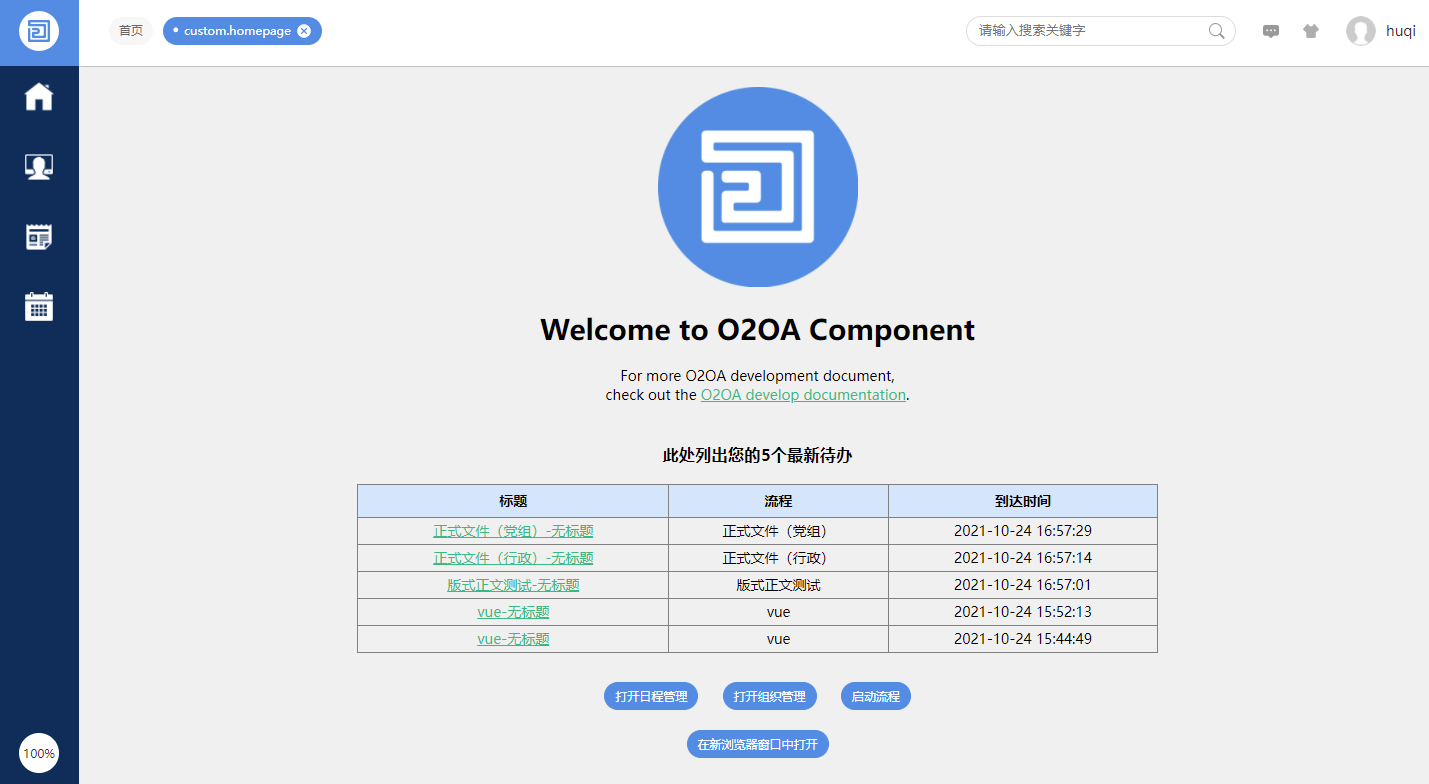The image size is (1429, 784).
Task: Open the calendar icon in sidebar
Action: click(x=39, y=307)
